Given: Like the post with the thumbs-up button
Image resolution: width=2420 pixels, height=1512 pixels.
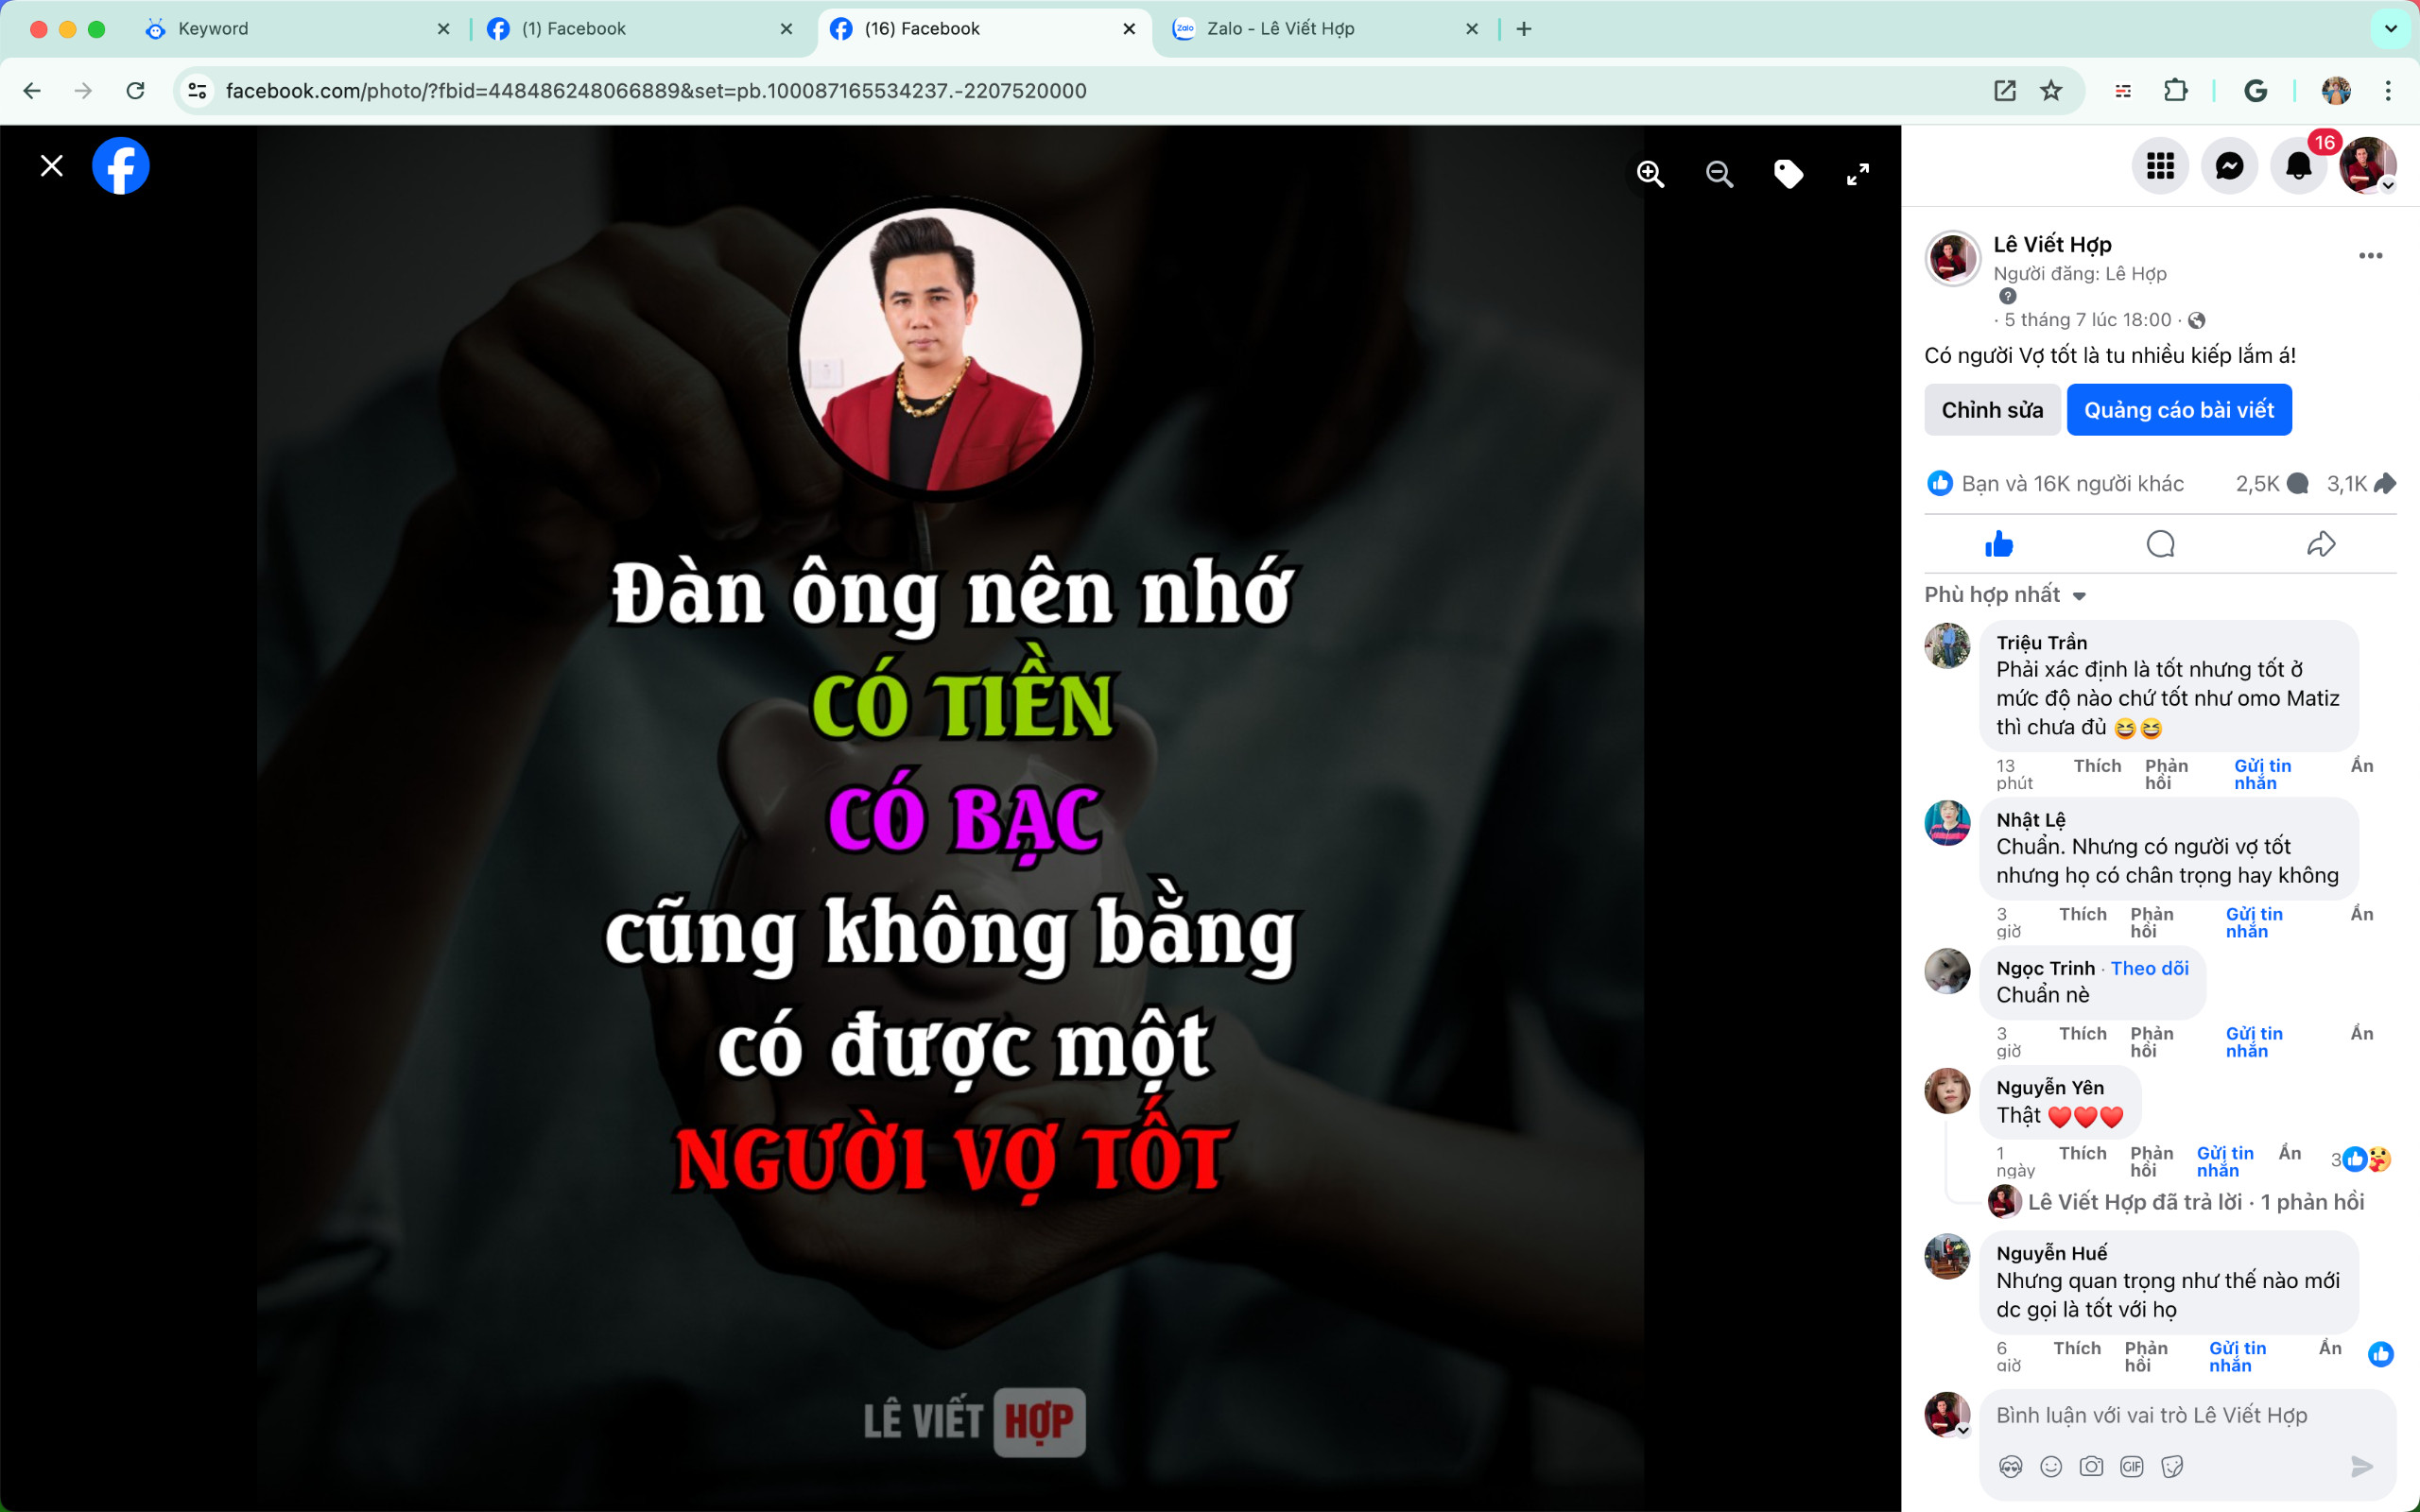Looking at the screenshot, I should click(x=1999, y=544).
